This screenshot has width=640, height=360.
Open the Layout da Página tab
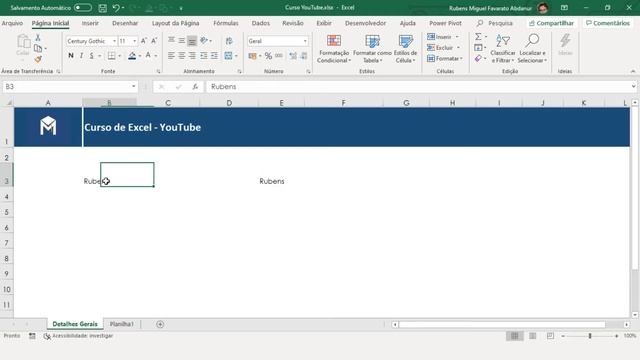[x=176, y=23]
